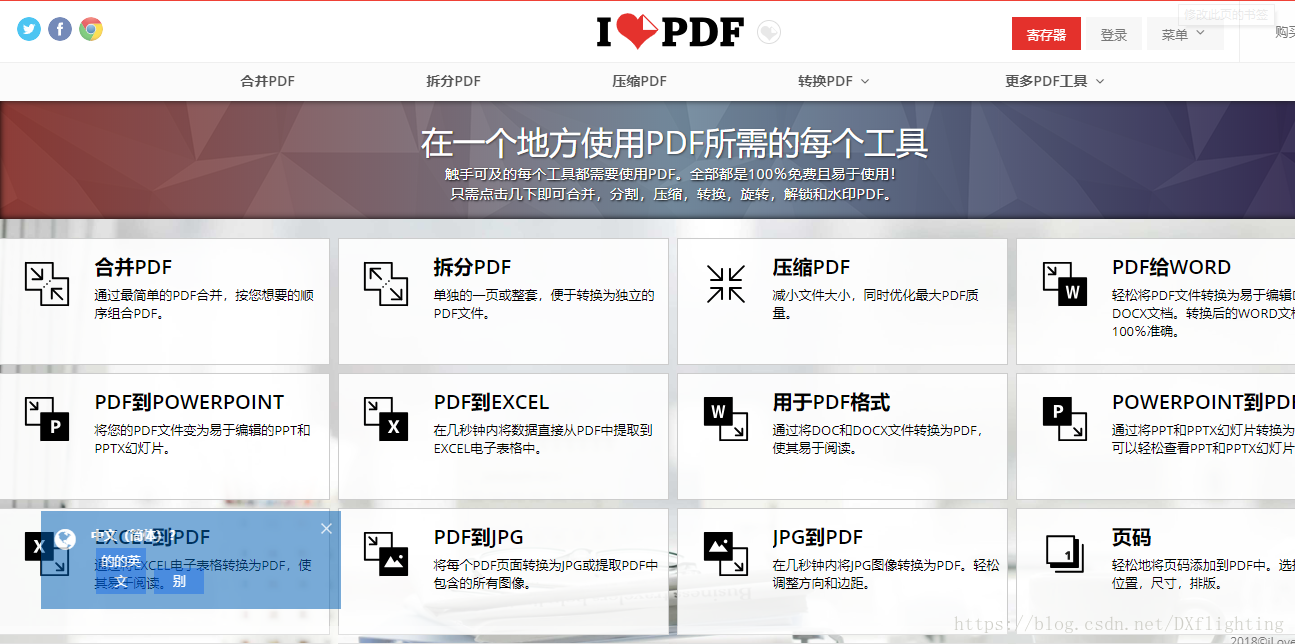Image resolution: width=1295 pixels, height=644 pixels.
Task: Expand the 转换PDF dropdown menu
Action: (x=834, y=81)
